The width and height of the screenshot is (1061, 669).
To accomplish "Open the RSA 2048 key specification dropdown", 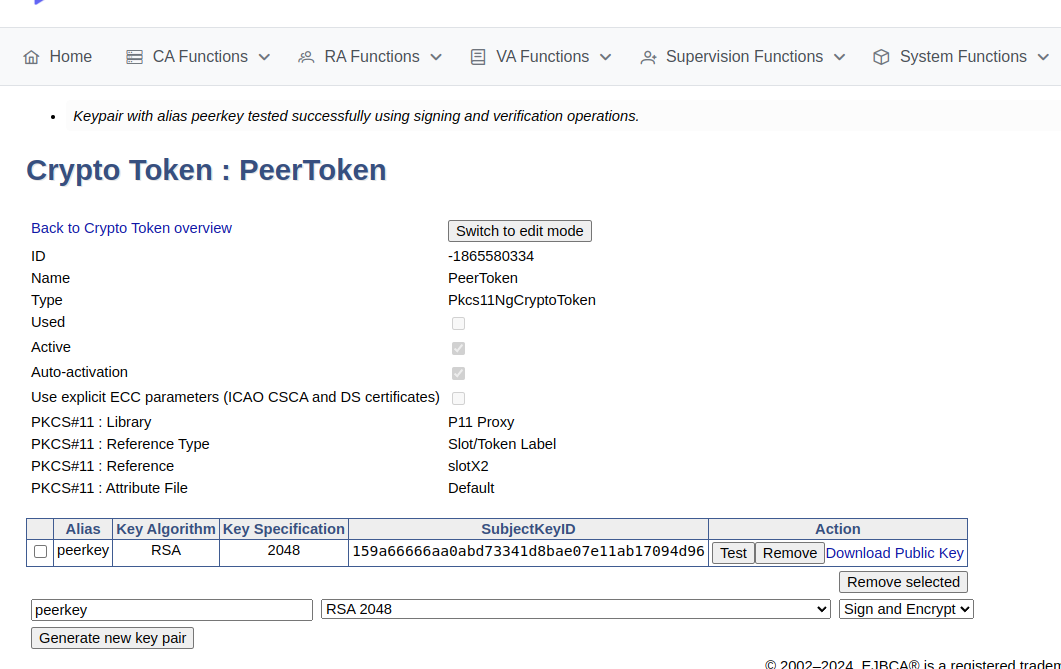I will click(575, 609).
